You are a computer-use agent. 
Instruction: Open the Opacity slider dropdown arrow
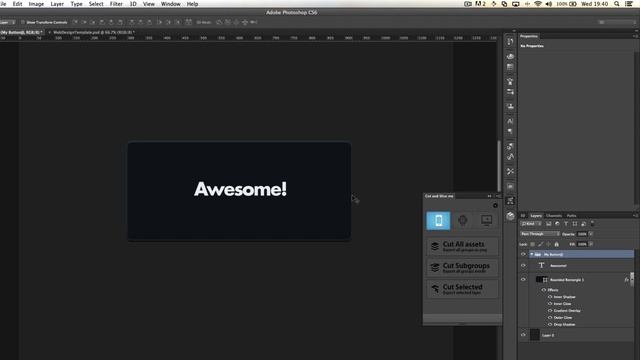(591, 234)
